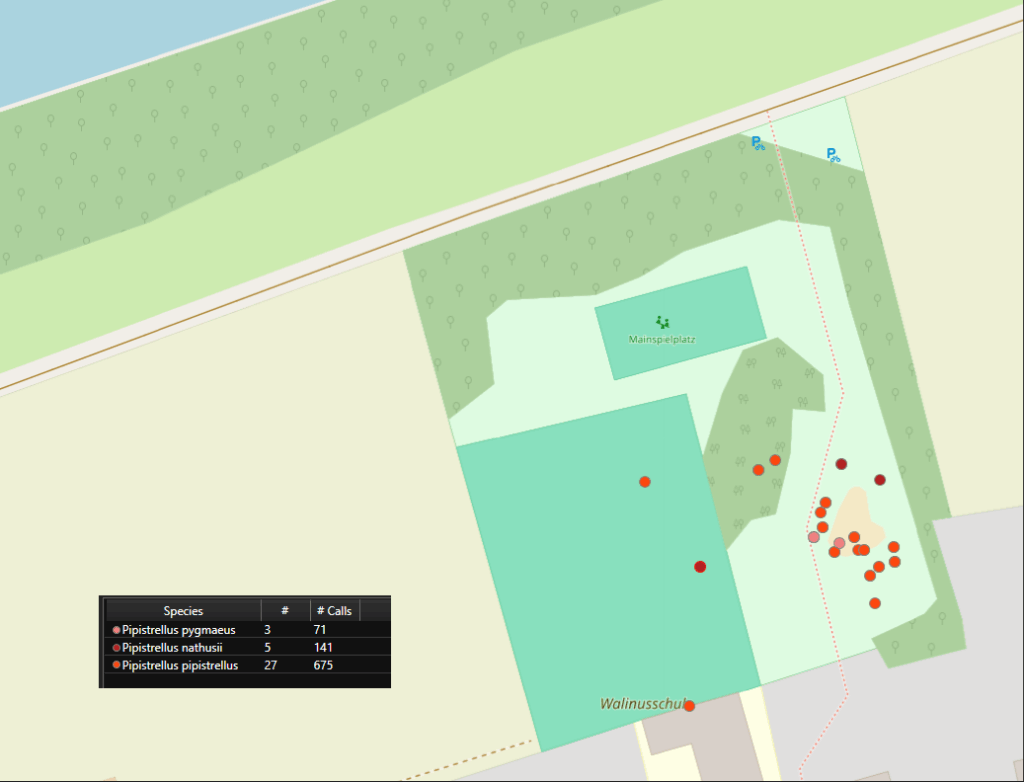1024x782 pixels.
Task: Select the pink marker on the beige sand area
Action: [x=839, y=543]
